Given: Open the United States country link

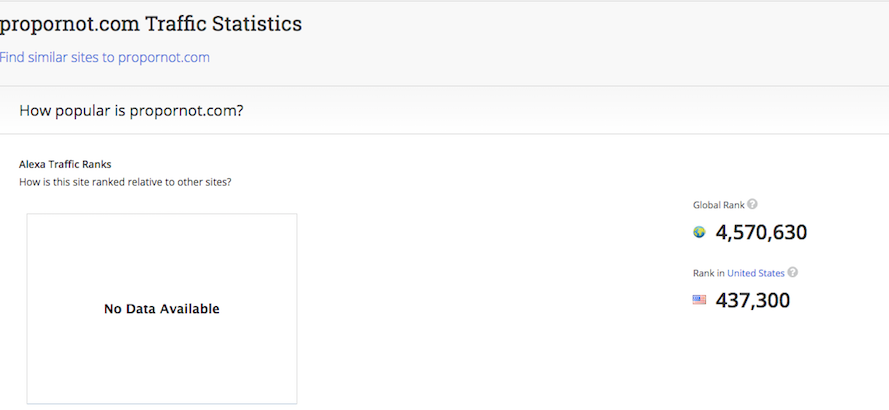Looking at the screenshot, I should click(x=756, y=273).
